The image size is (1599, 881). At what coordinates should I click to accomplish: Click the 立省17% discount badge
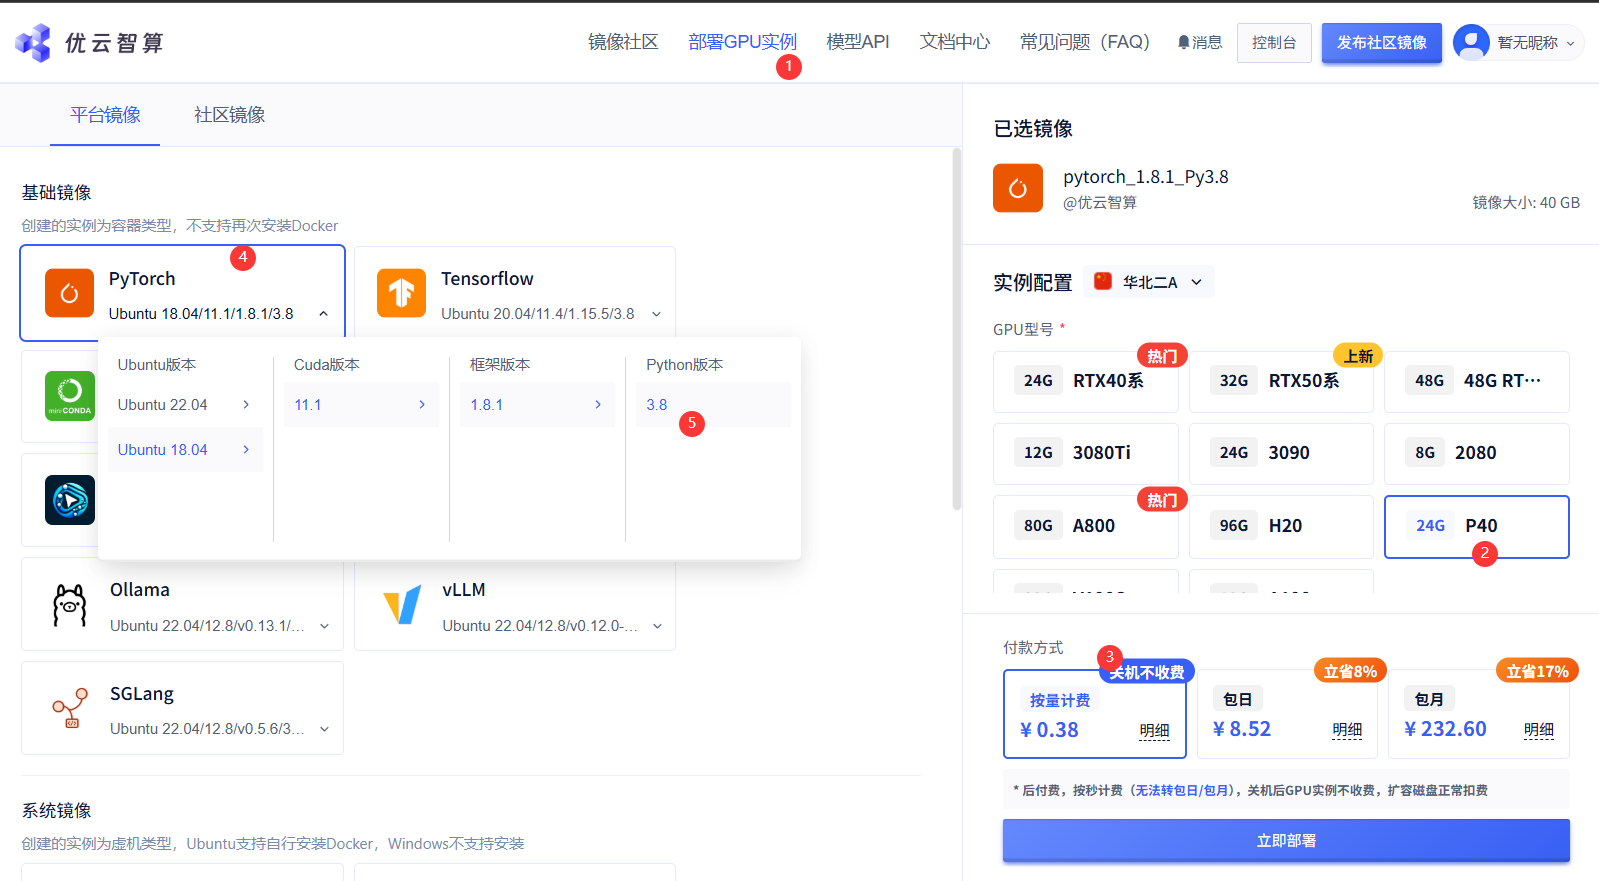pos(1538,672)
